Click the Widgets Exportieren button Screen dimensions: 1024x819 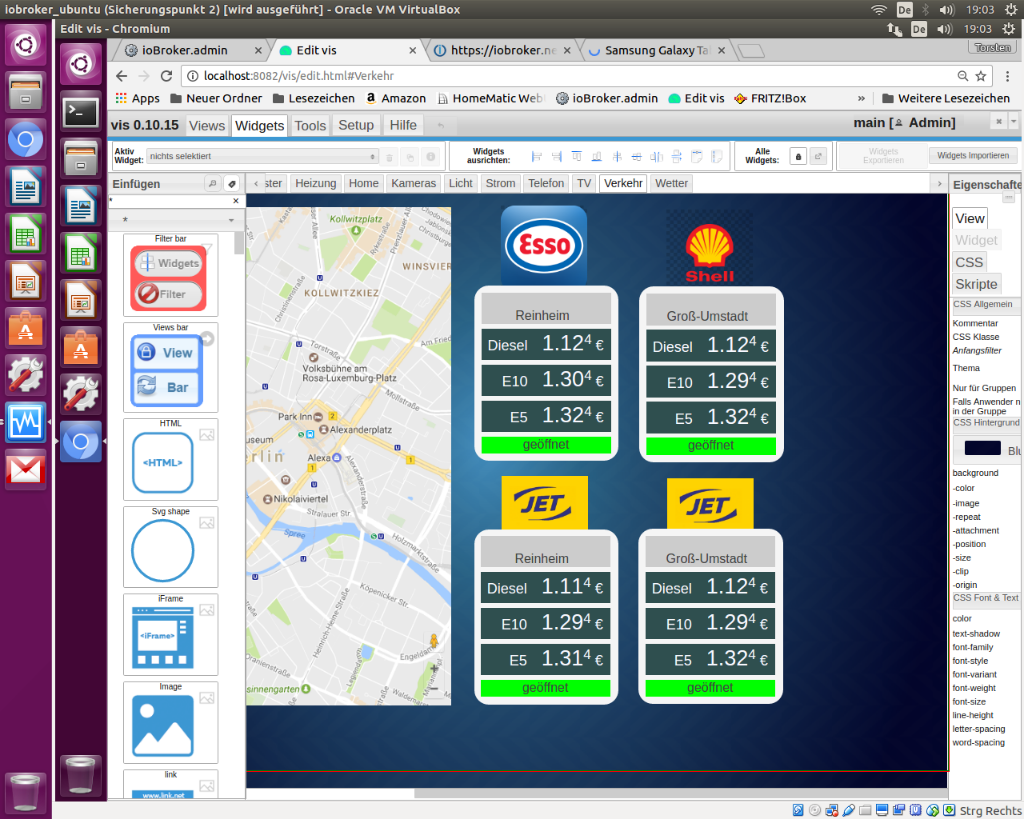tap(883, 155)
